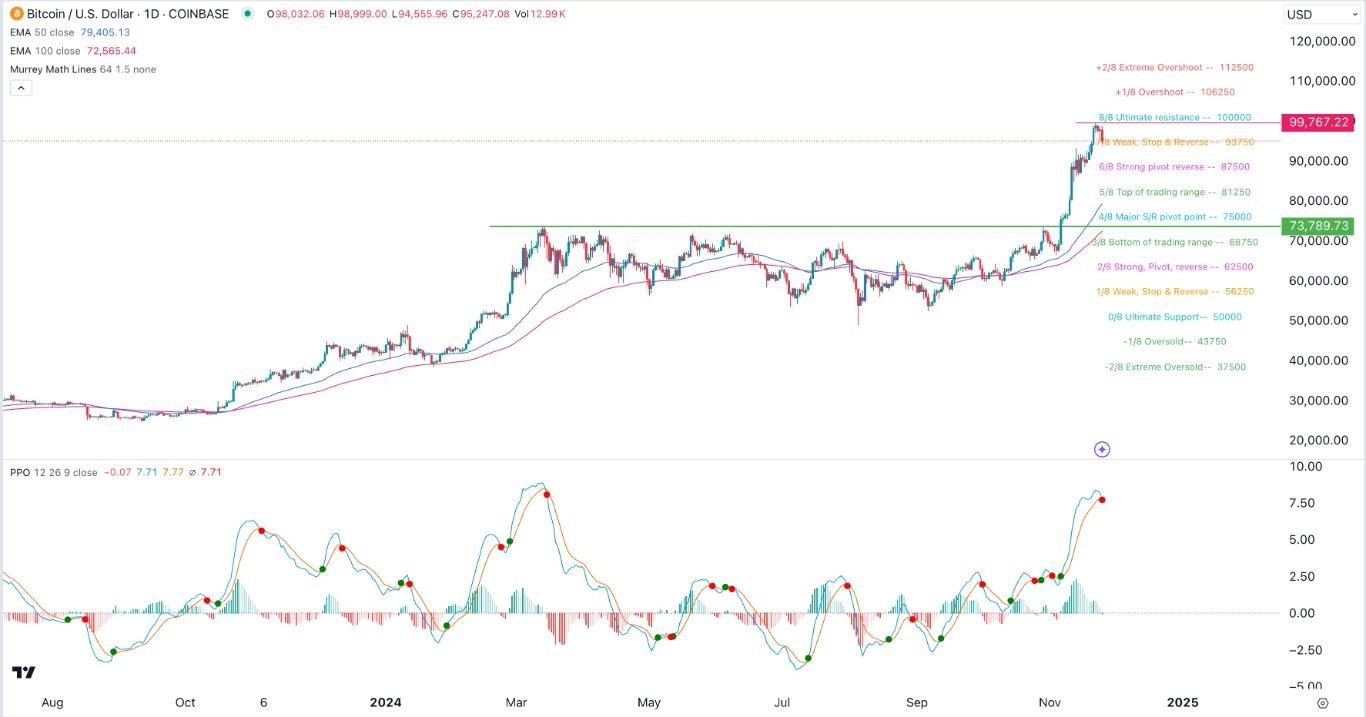
Task: Click the green 73,789.73 price label
Action: 1318,226
